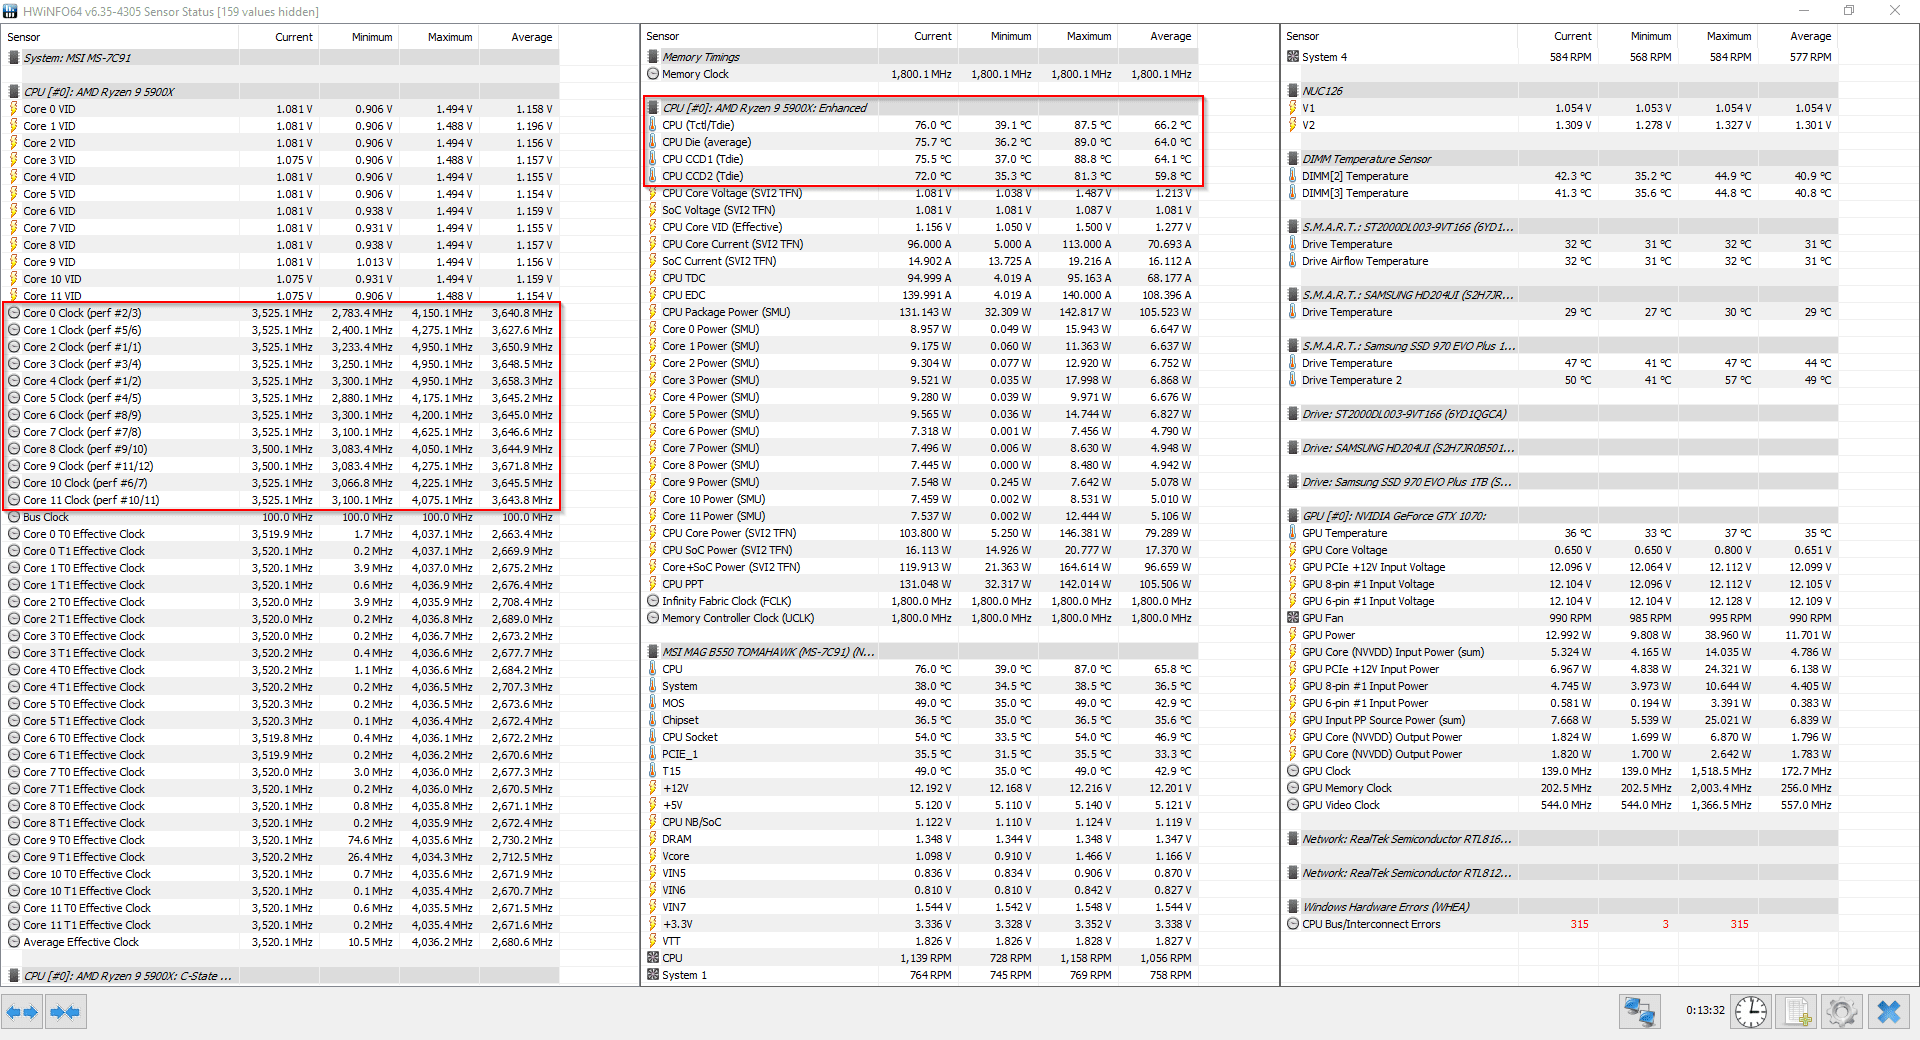Click the expand columns double-arrow button

22,1012
